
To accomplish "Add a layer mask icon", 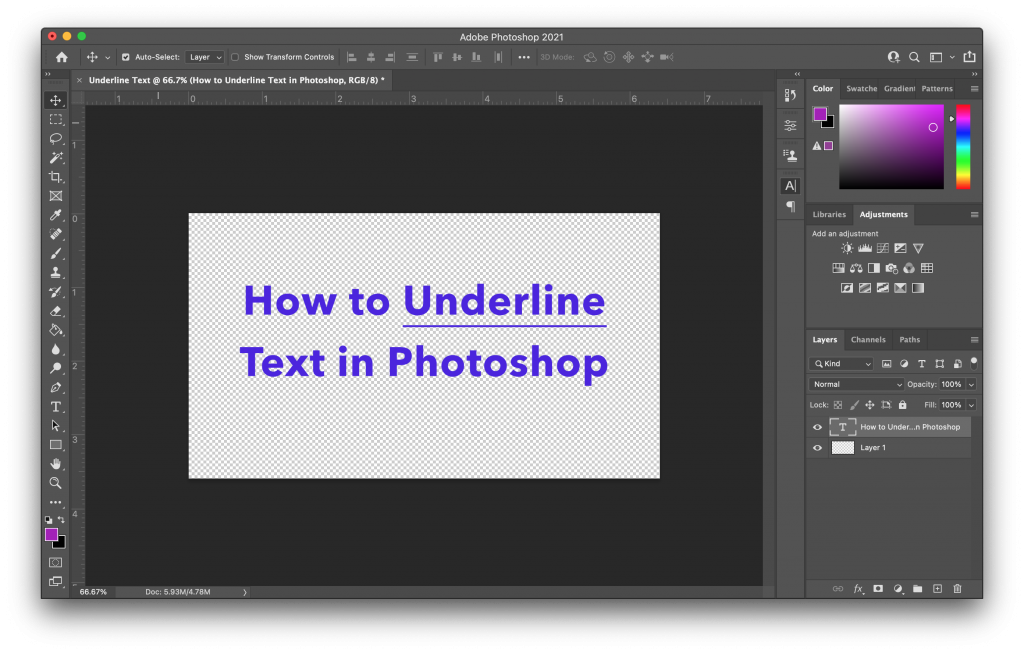I will click(x=878, y=589).
